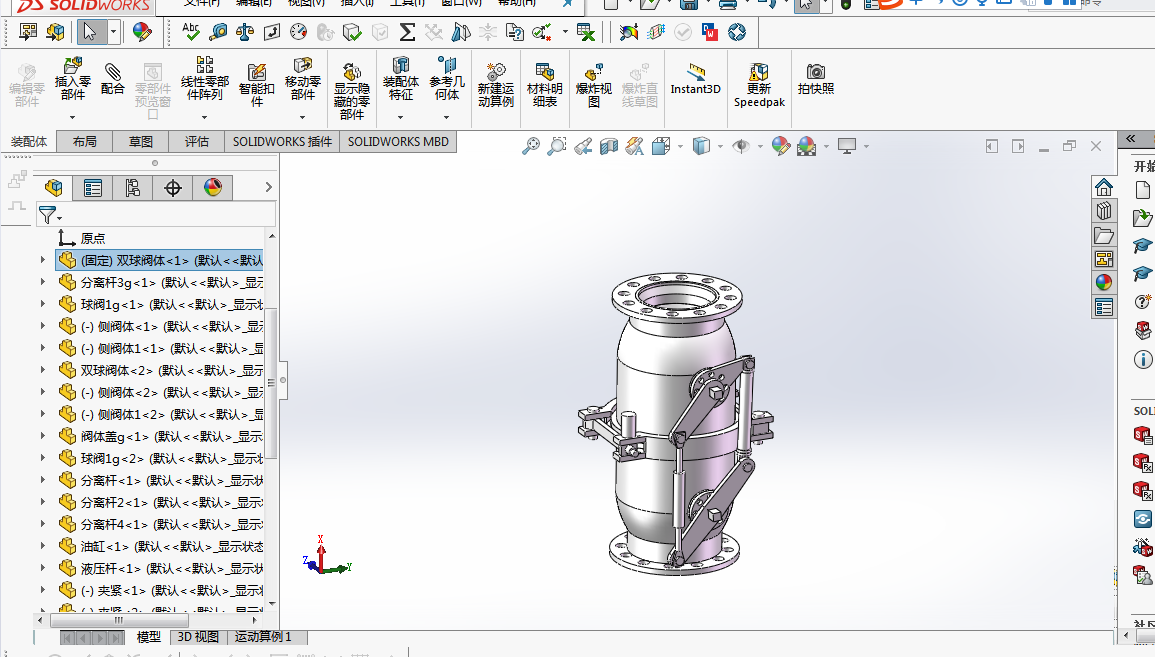The height and width of the screenshot is (657, 1155).
Task: Select 模型 bottom tab
Action: 148,637
